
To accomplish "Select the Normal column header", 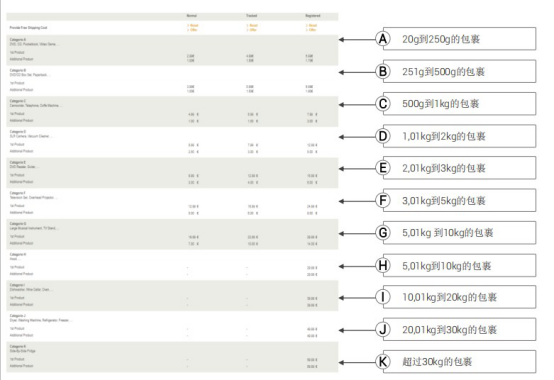I will point(192,16).
